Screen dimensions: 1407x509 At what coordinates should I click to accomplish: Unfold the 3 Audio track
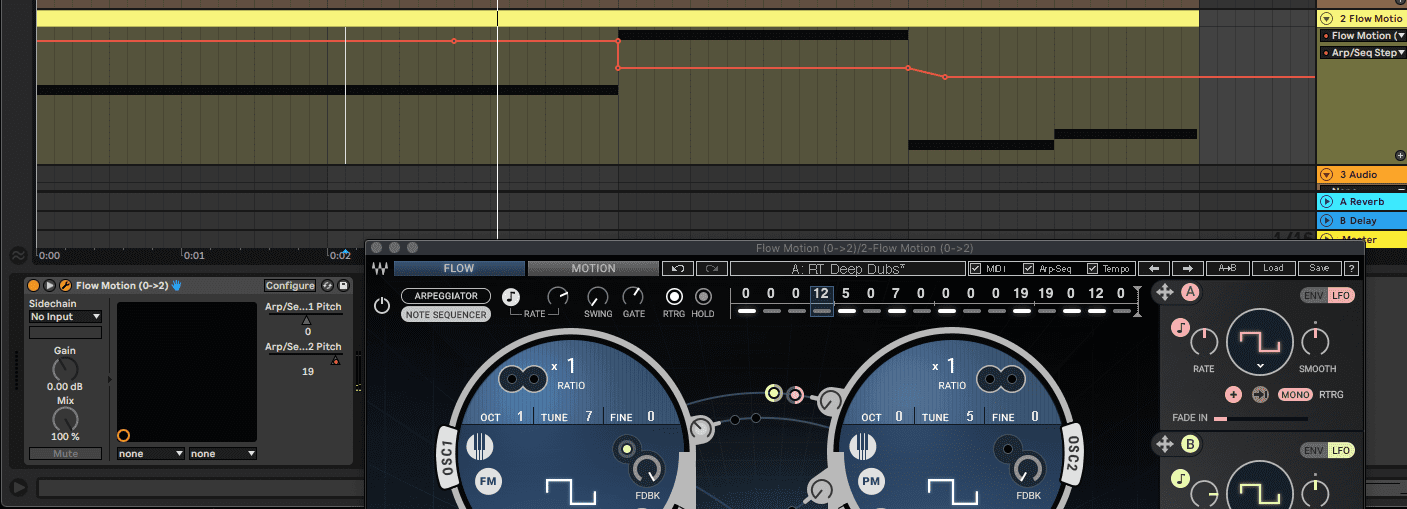pos(1327,175)
